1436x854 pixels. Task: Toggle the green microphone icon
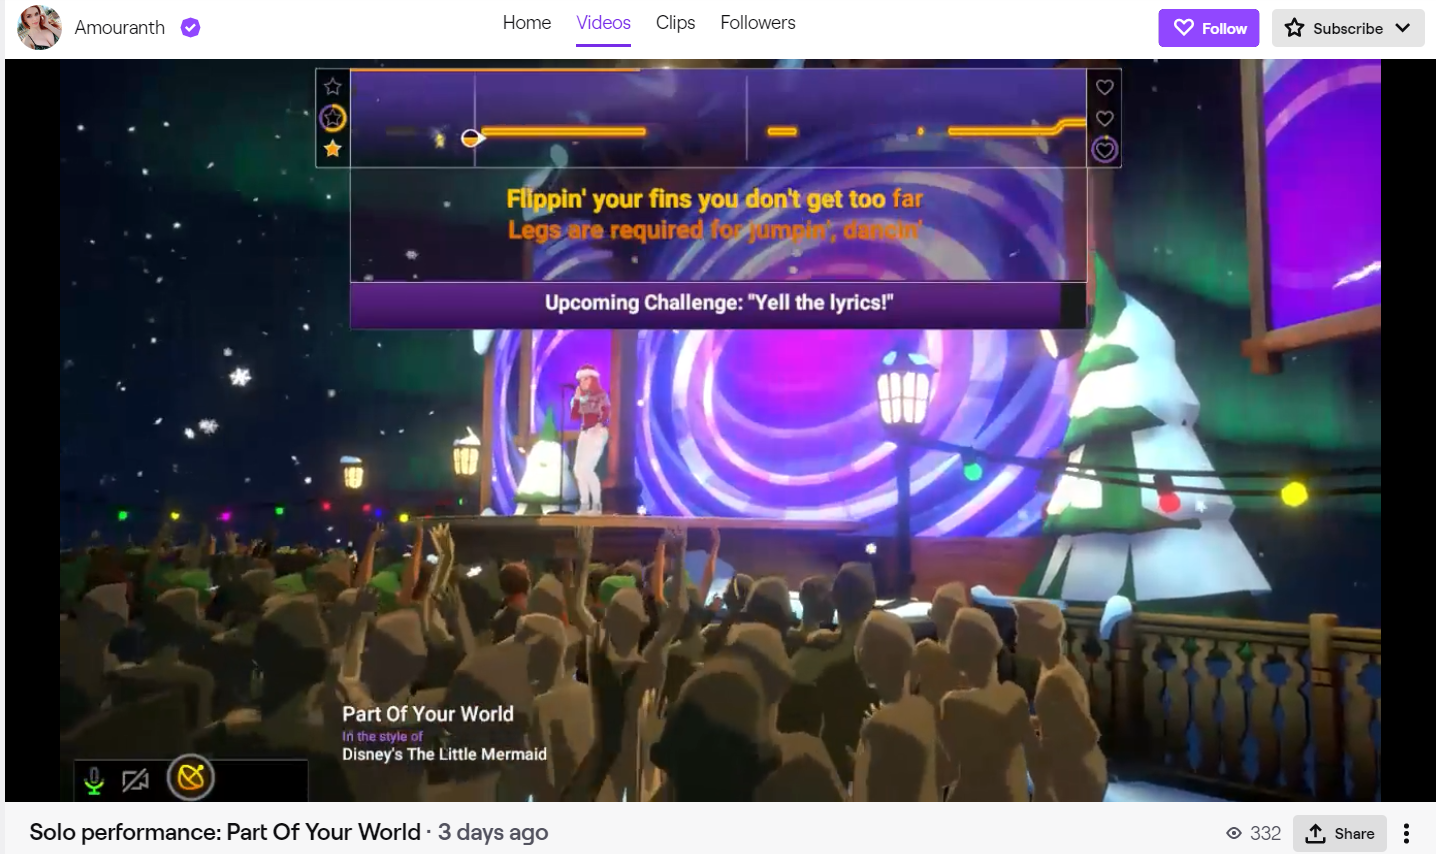tap(94, 780)
